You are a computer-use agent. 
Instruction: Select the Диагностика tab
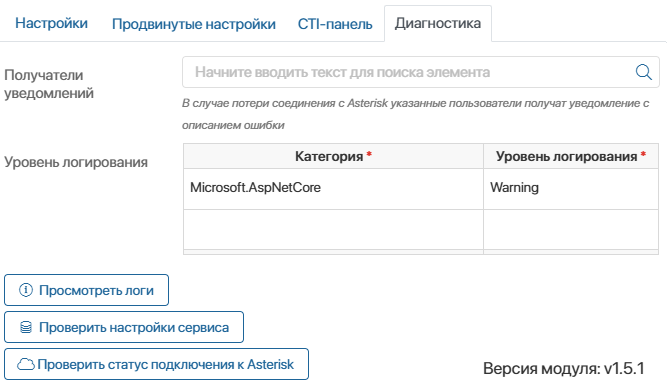tap(438, 23)
